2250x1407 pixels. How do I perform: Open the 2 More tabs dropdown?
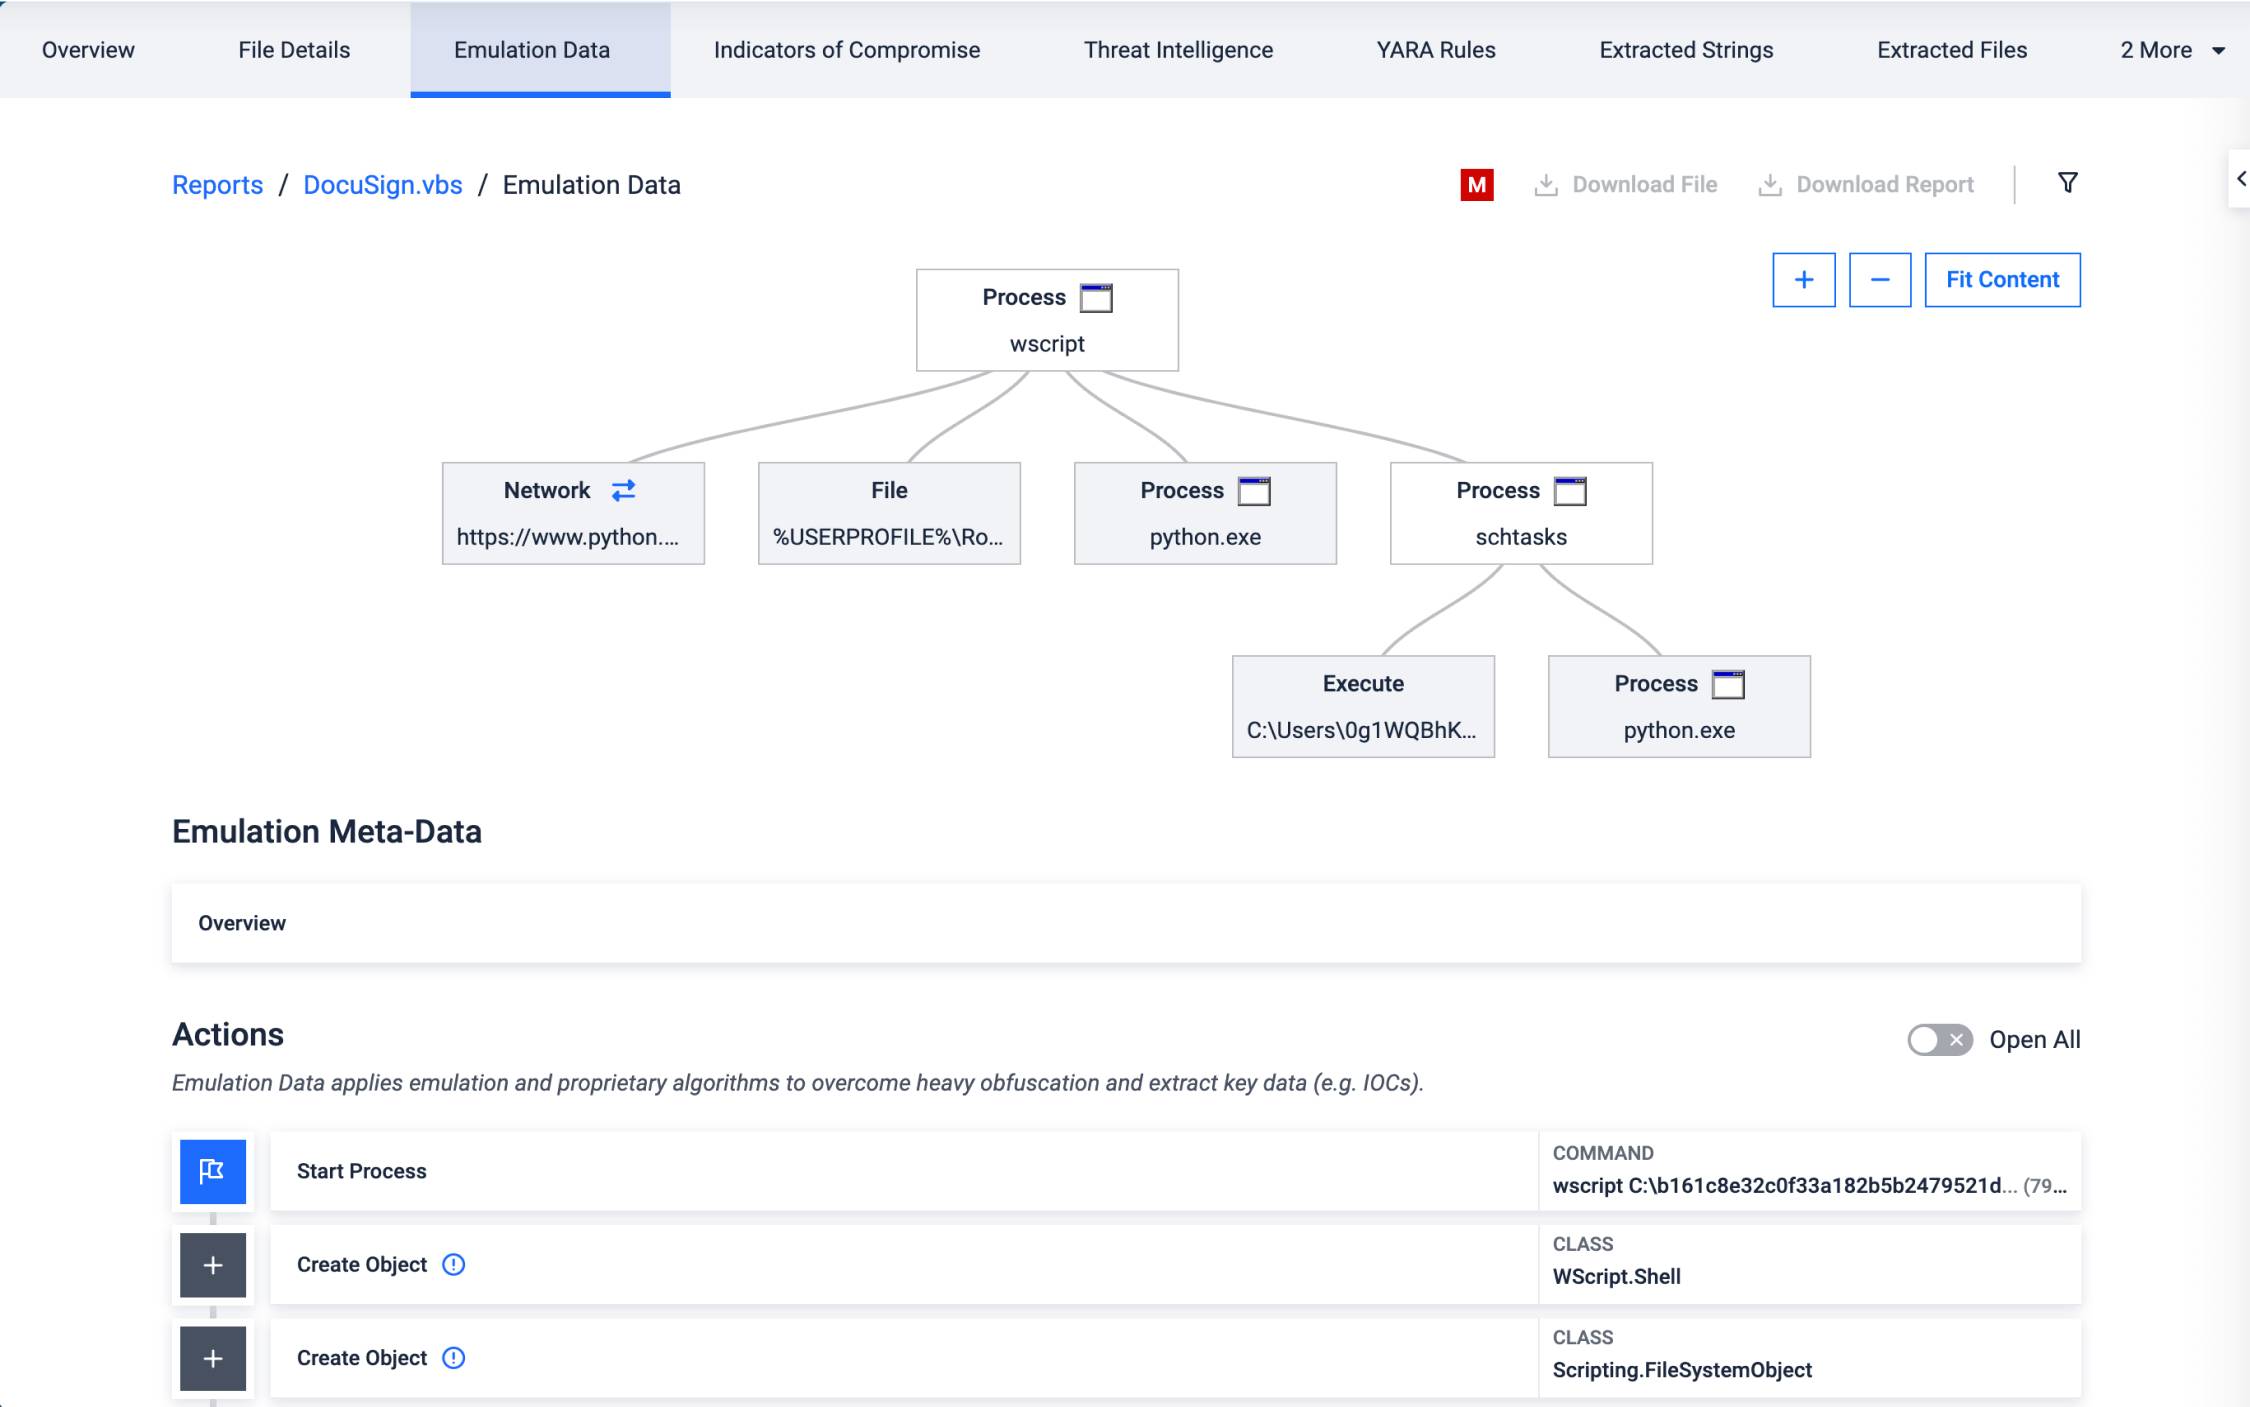(2169, 50)
